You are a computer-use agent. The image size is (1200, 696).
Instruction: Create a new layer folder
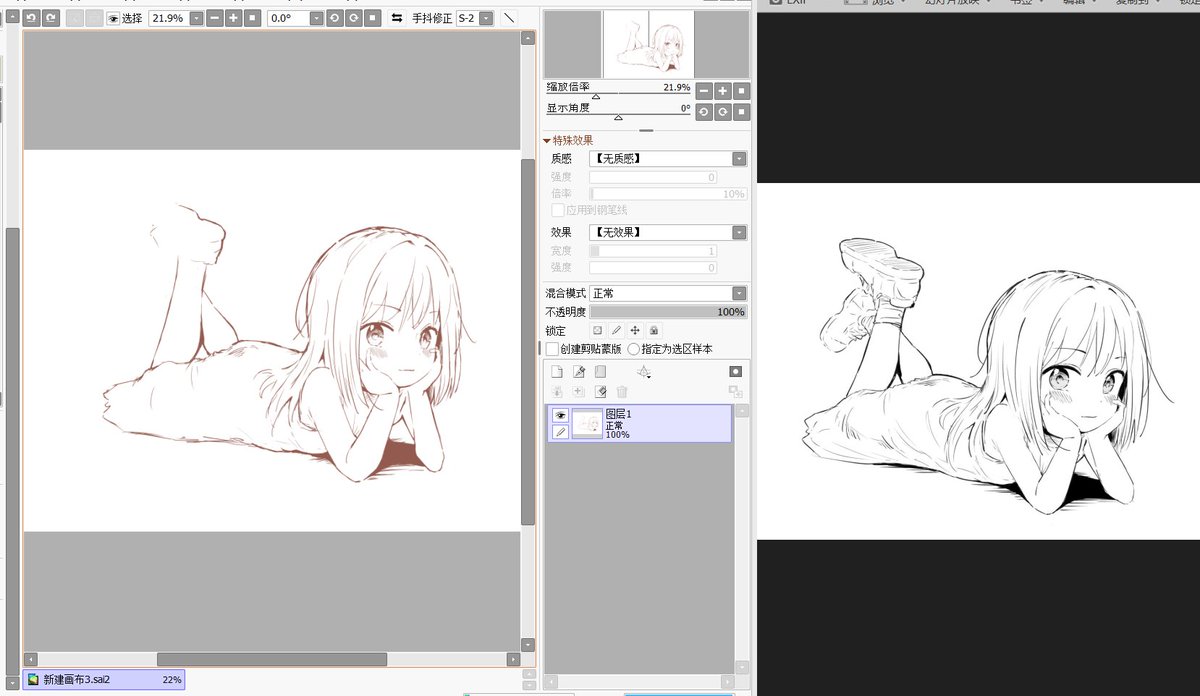(x=600, y=372)
